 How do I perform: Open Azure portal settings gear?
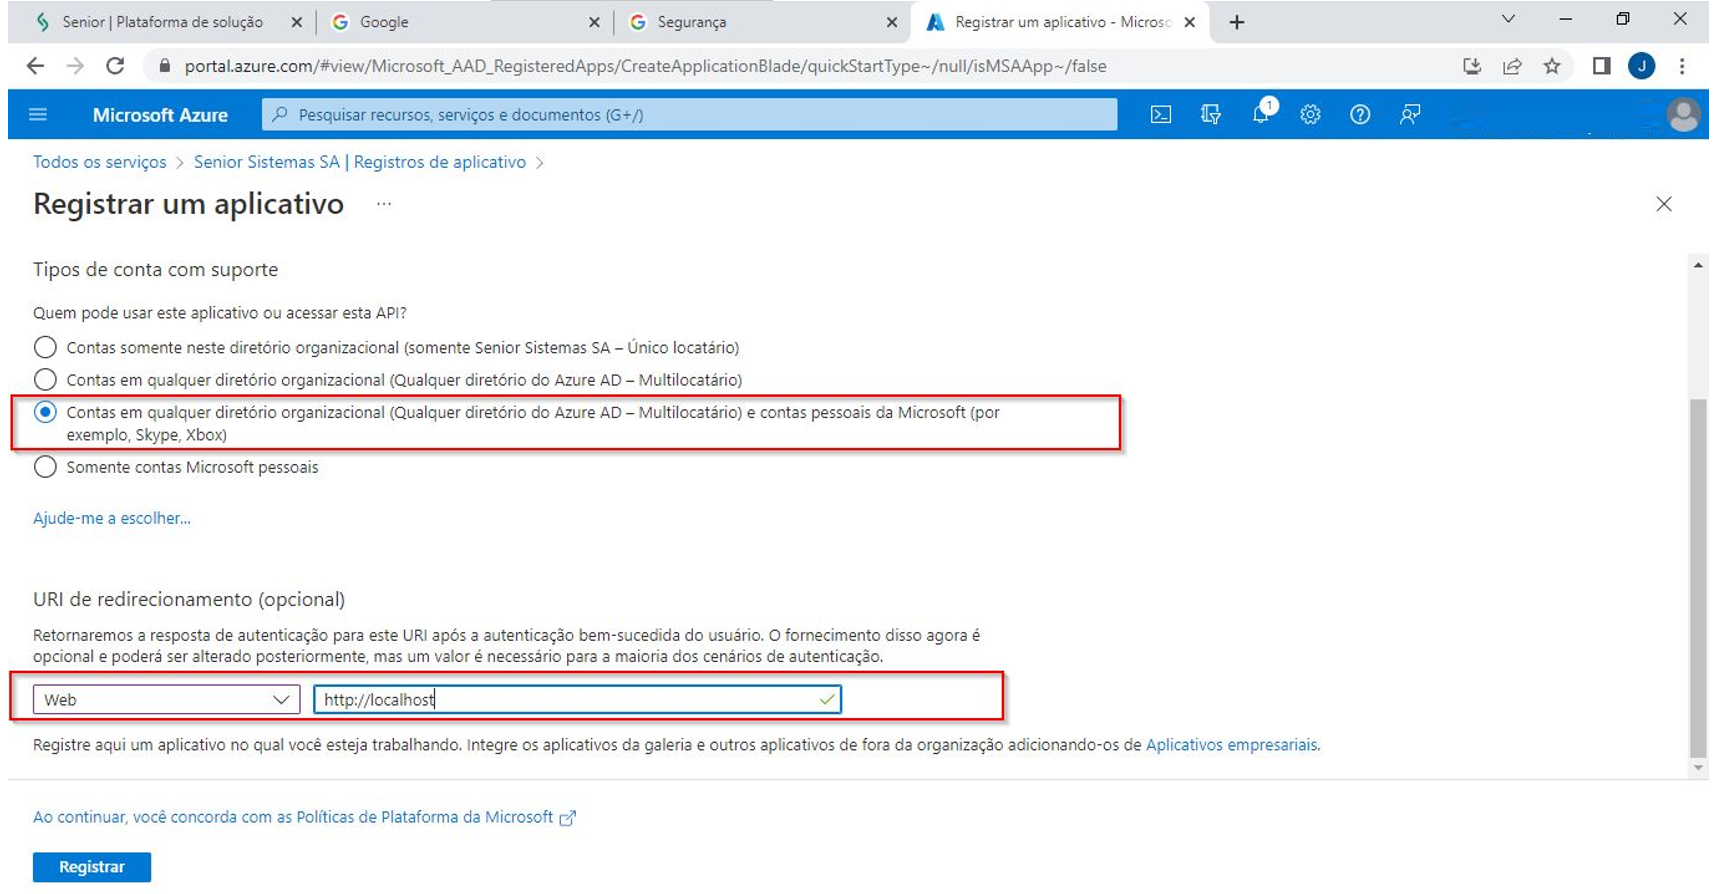coord(1310,115)
